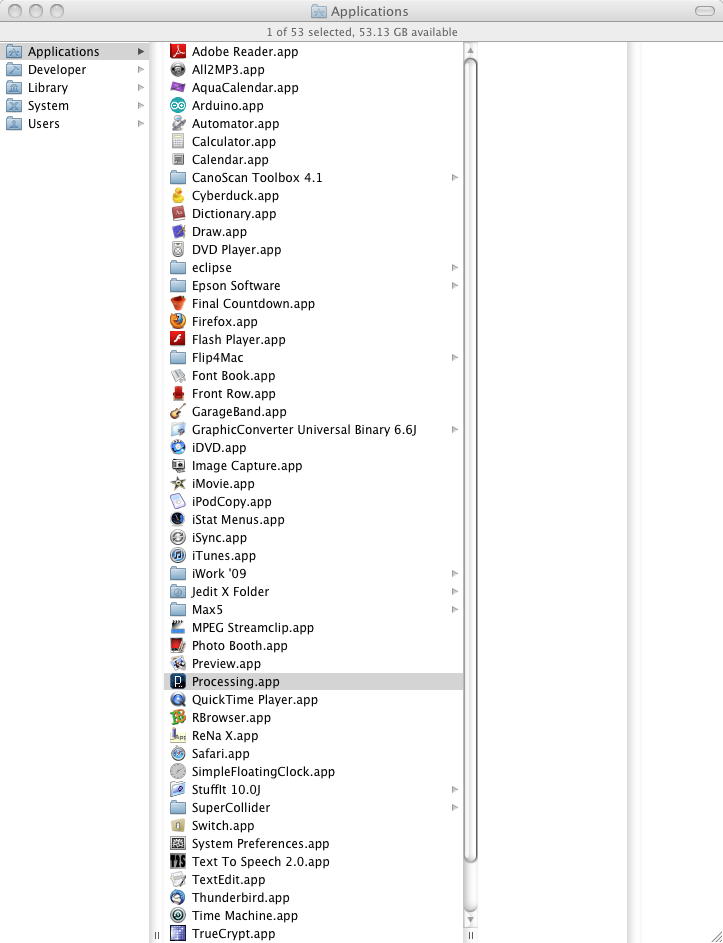The image size is (723, 943).
Task: Click the vertical scrollbar thumb of file list
Action: pyautogui.click(x=470, y=460)
